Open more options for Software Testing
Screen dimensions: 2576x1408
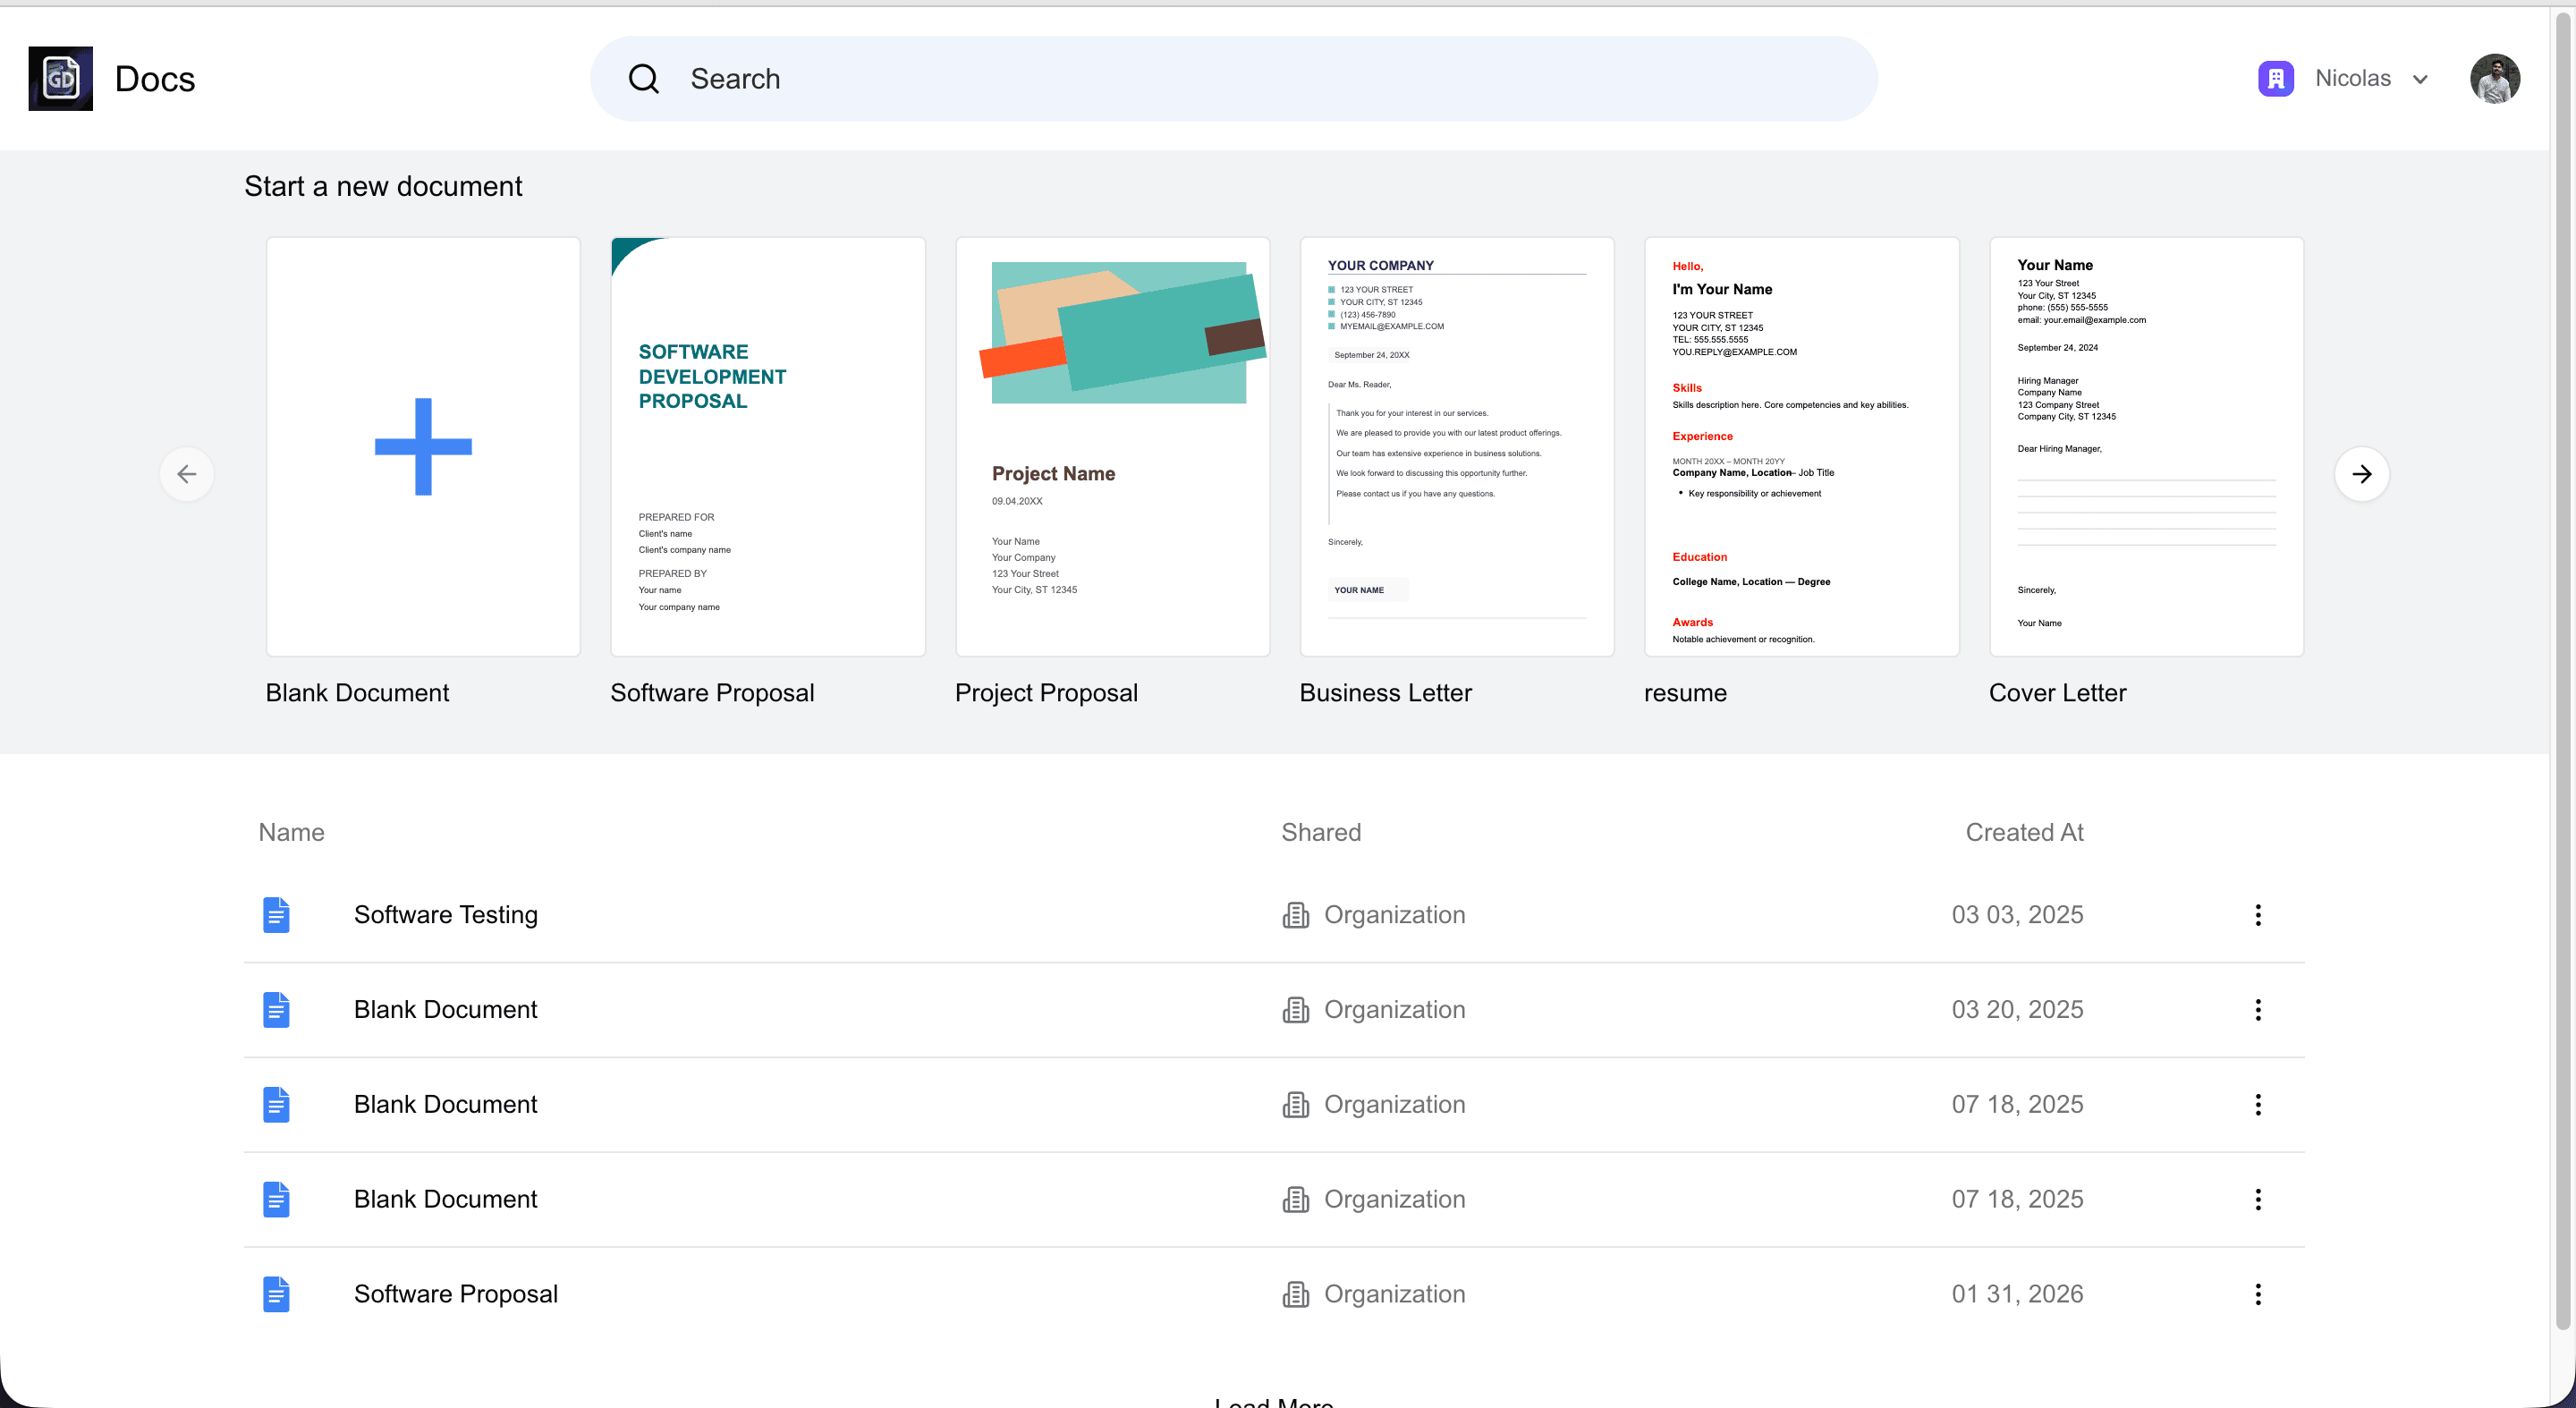click(x=2258, y=915)
